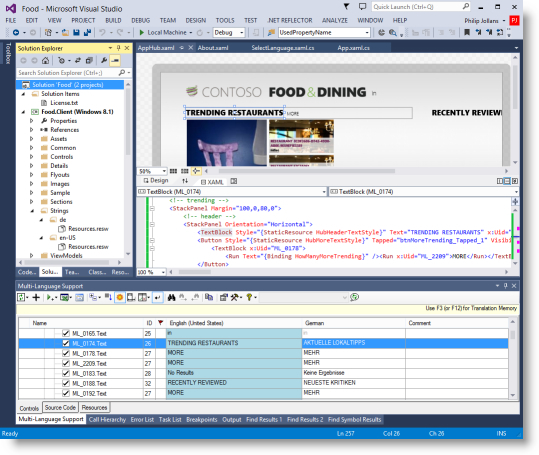The width and height of the screenshot is (539, 455).
Task: Open the BUILD menu
Action: pos(113,20)
